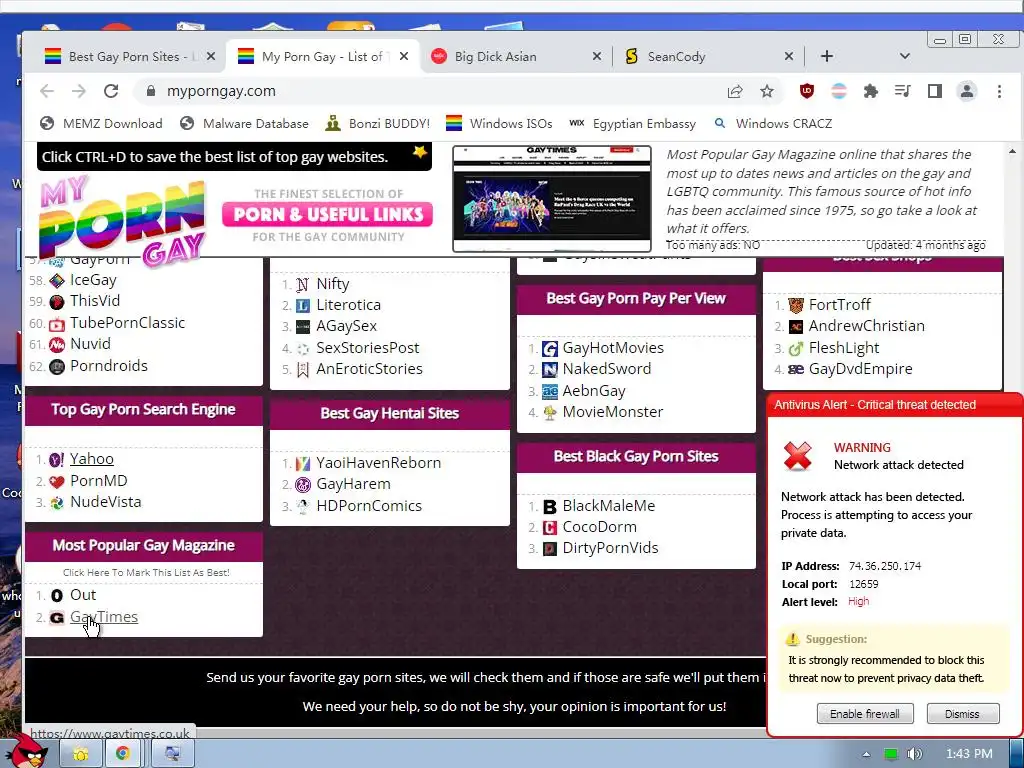Open the Chrome three-dot menu
The height and width of the screenshot is (768, 1024).
tap(999, 91)
